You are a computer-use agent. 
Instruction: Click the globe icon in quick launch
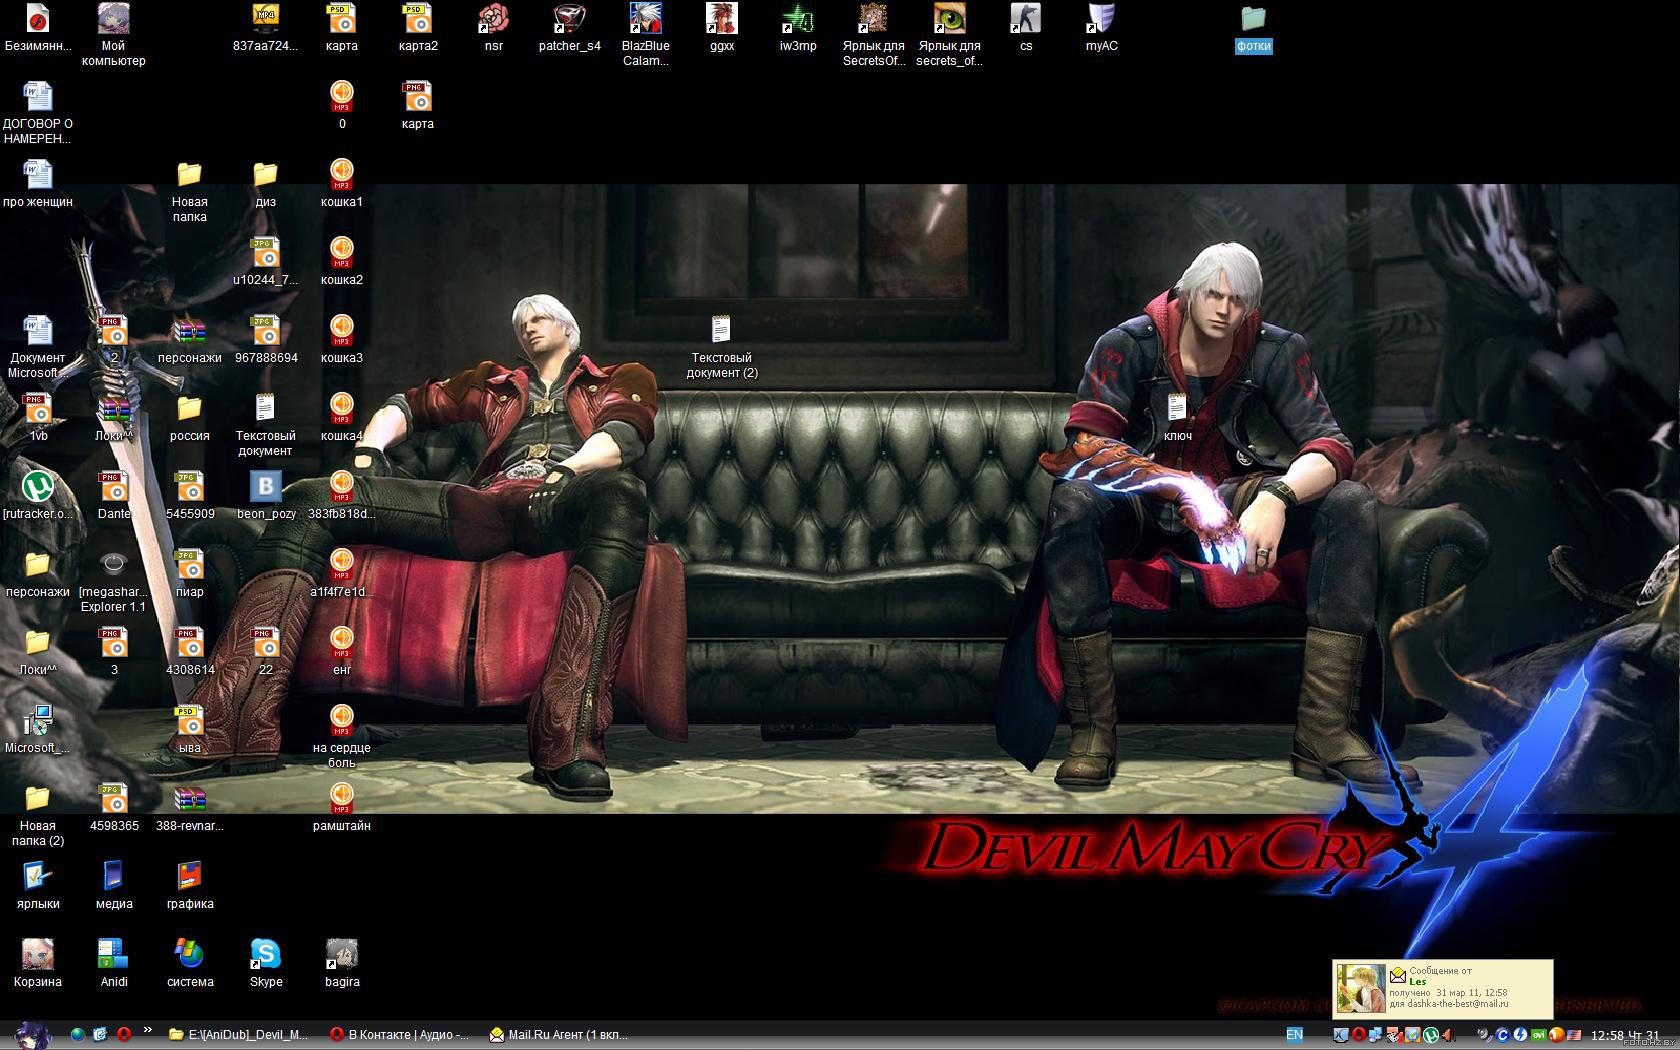click(78, 1035)
